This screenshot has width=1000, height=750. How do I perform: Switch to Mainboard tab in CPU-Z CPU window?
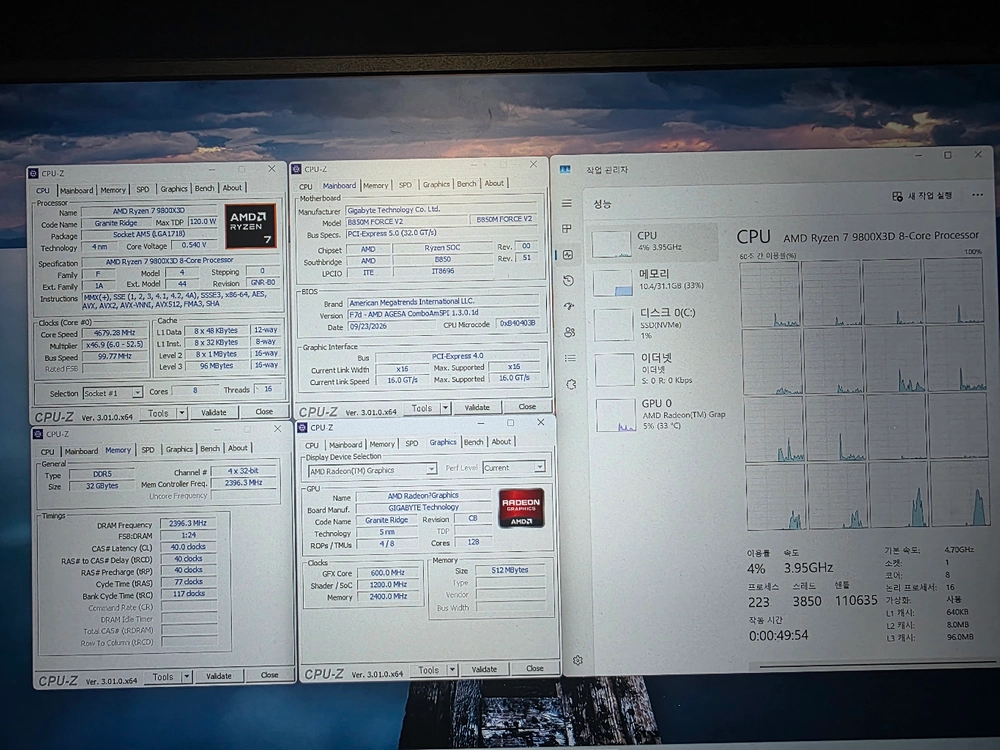[x=76, y=190]
